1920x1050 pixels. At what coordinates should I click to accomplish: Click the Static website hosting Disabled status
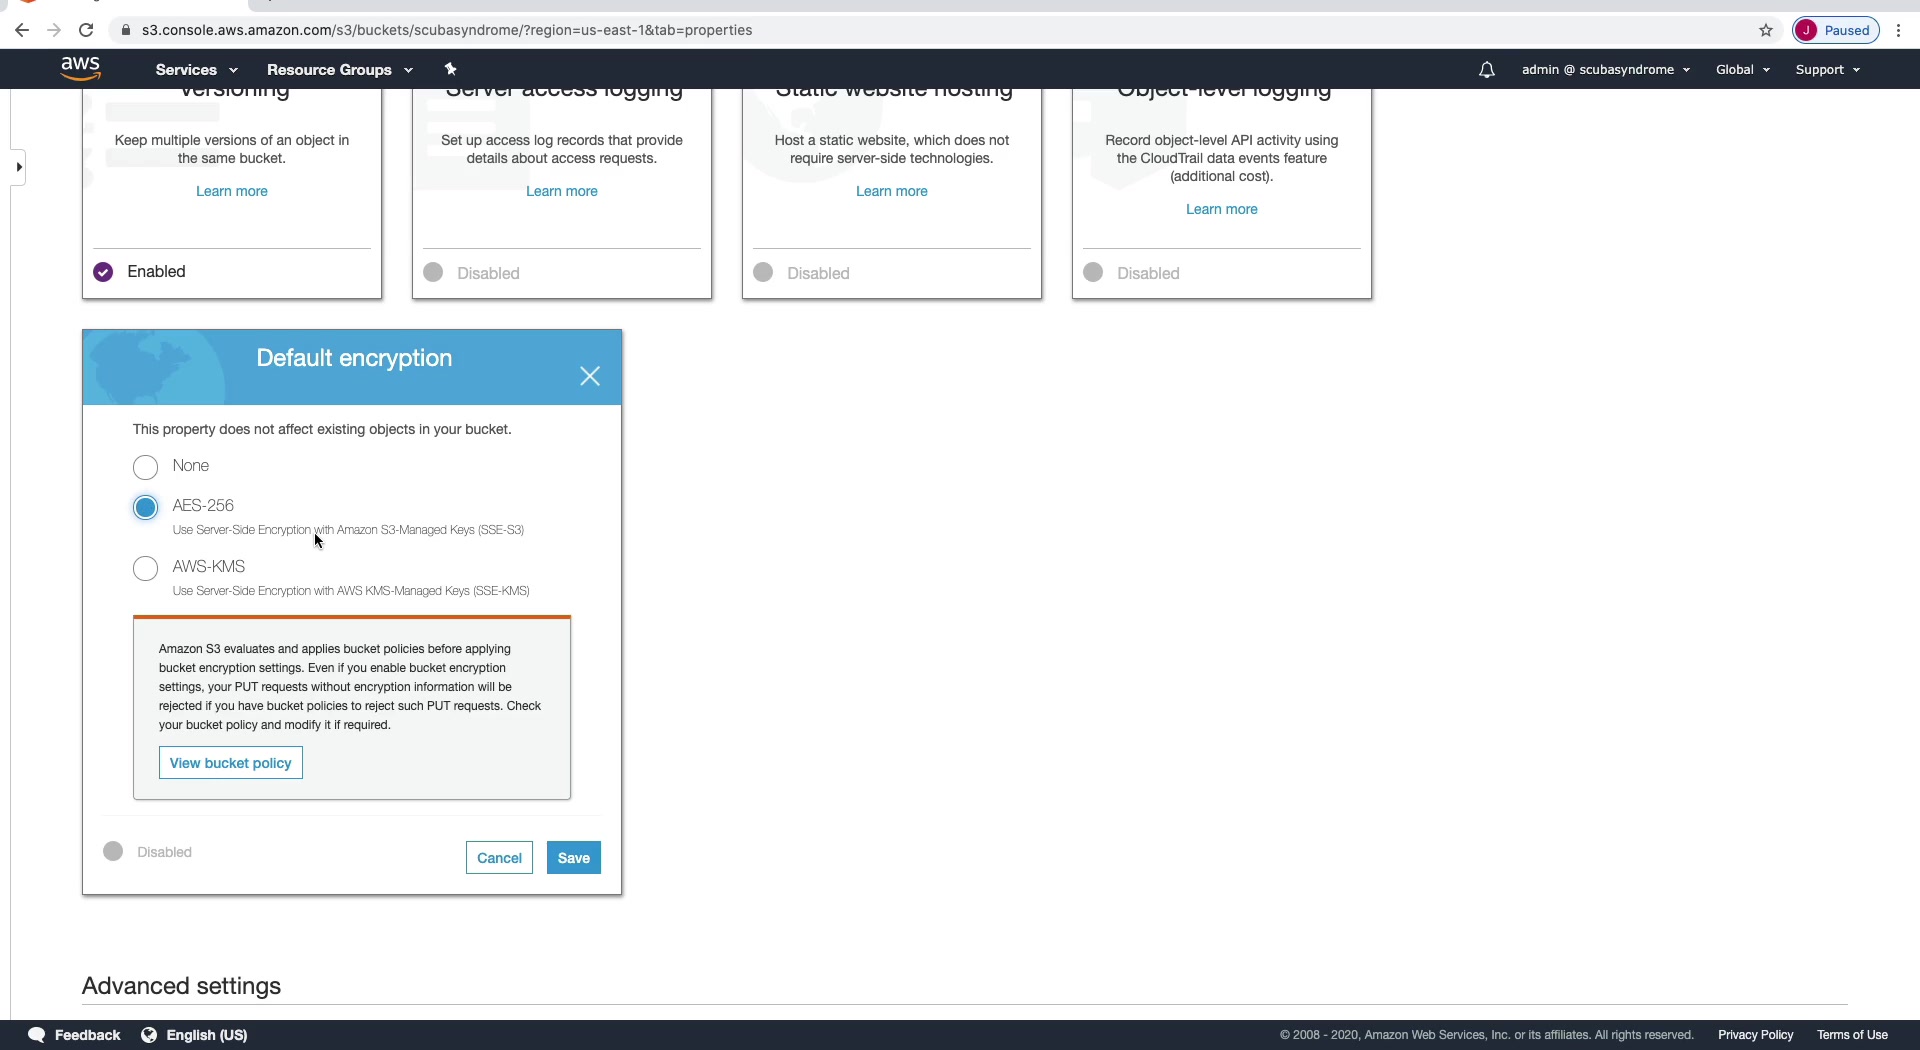(802, 273)
